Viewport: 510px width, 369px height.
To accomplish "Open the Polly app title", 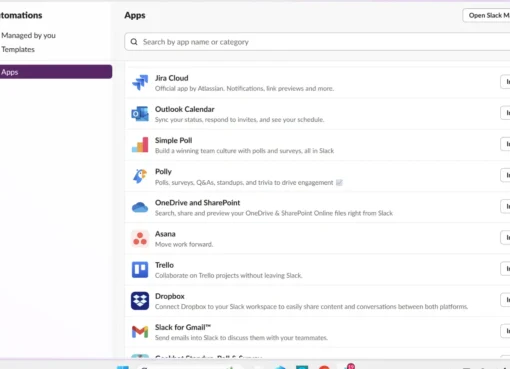I will (163, 172).
